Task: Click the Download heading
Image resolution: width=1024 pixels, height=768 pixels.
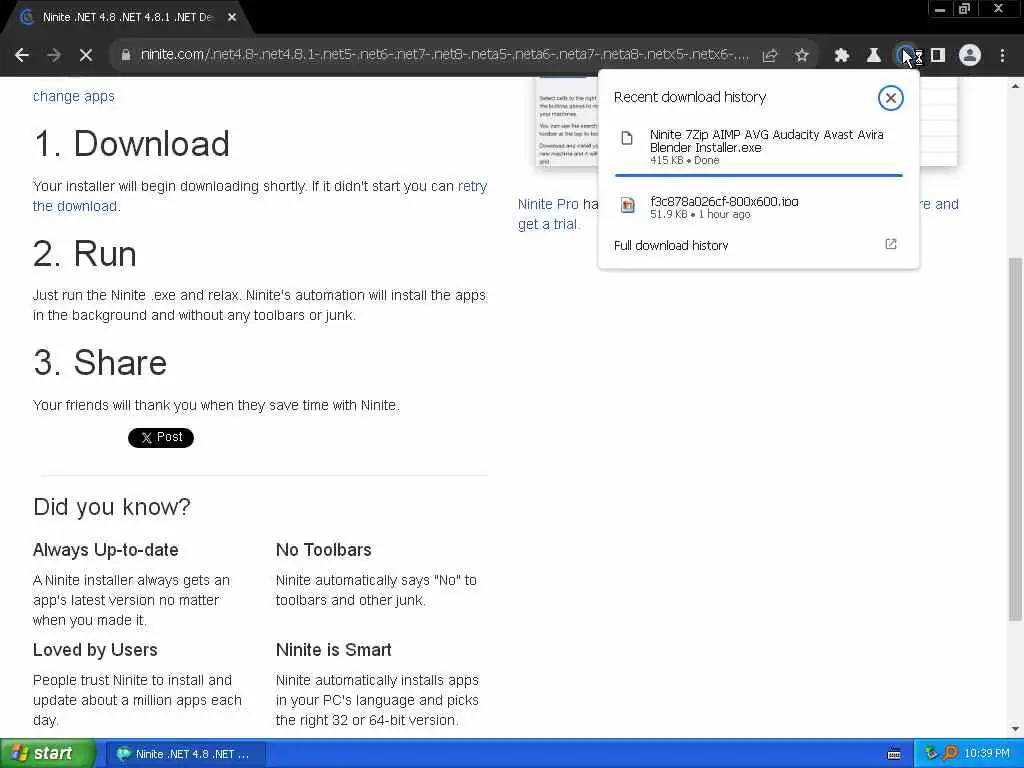Action: [131, 143]
